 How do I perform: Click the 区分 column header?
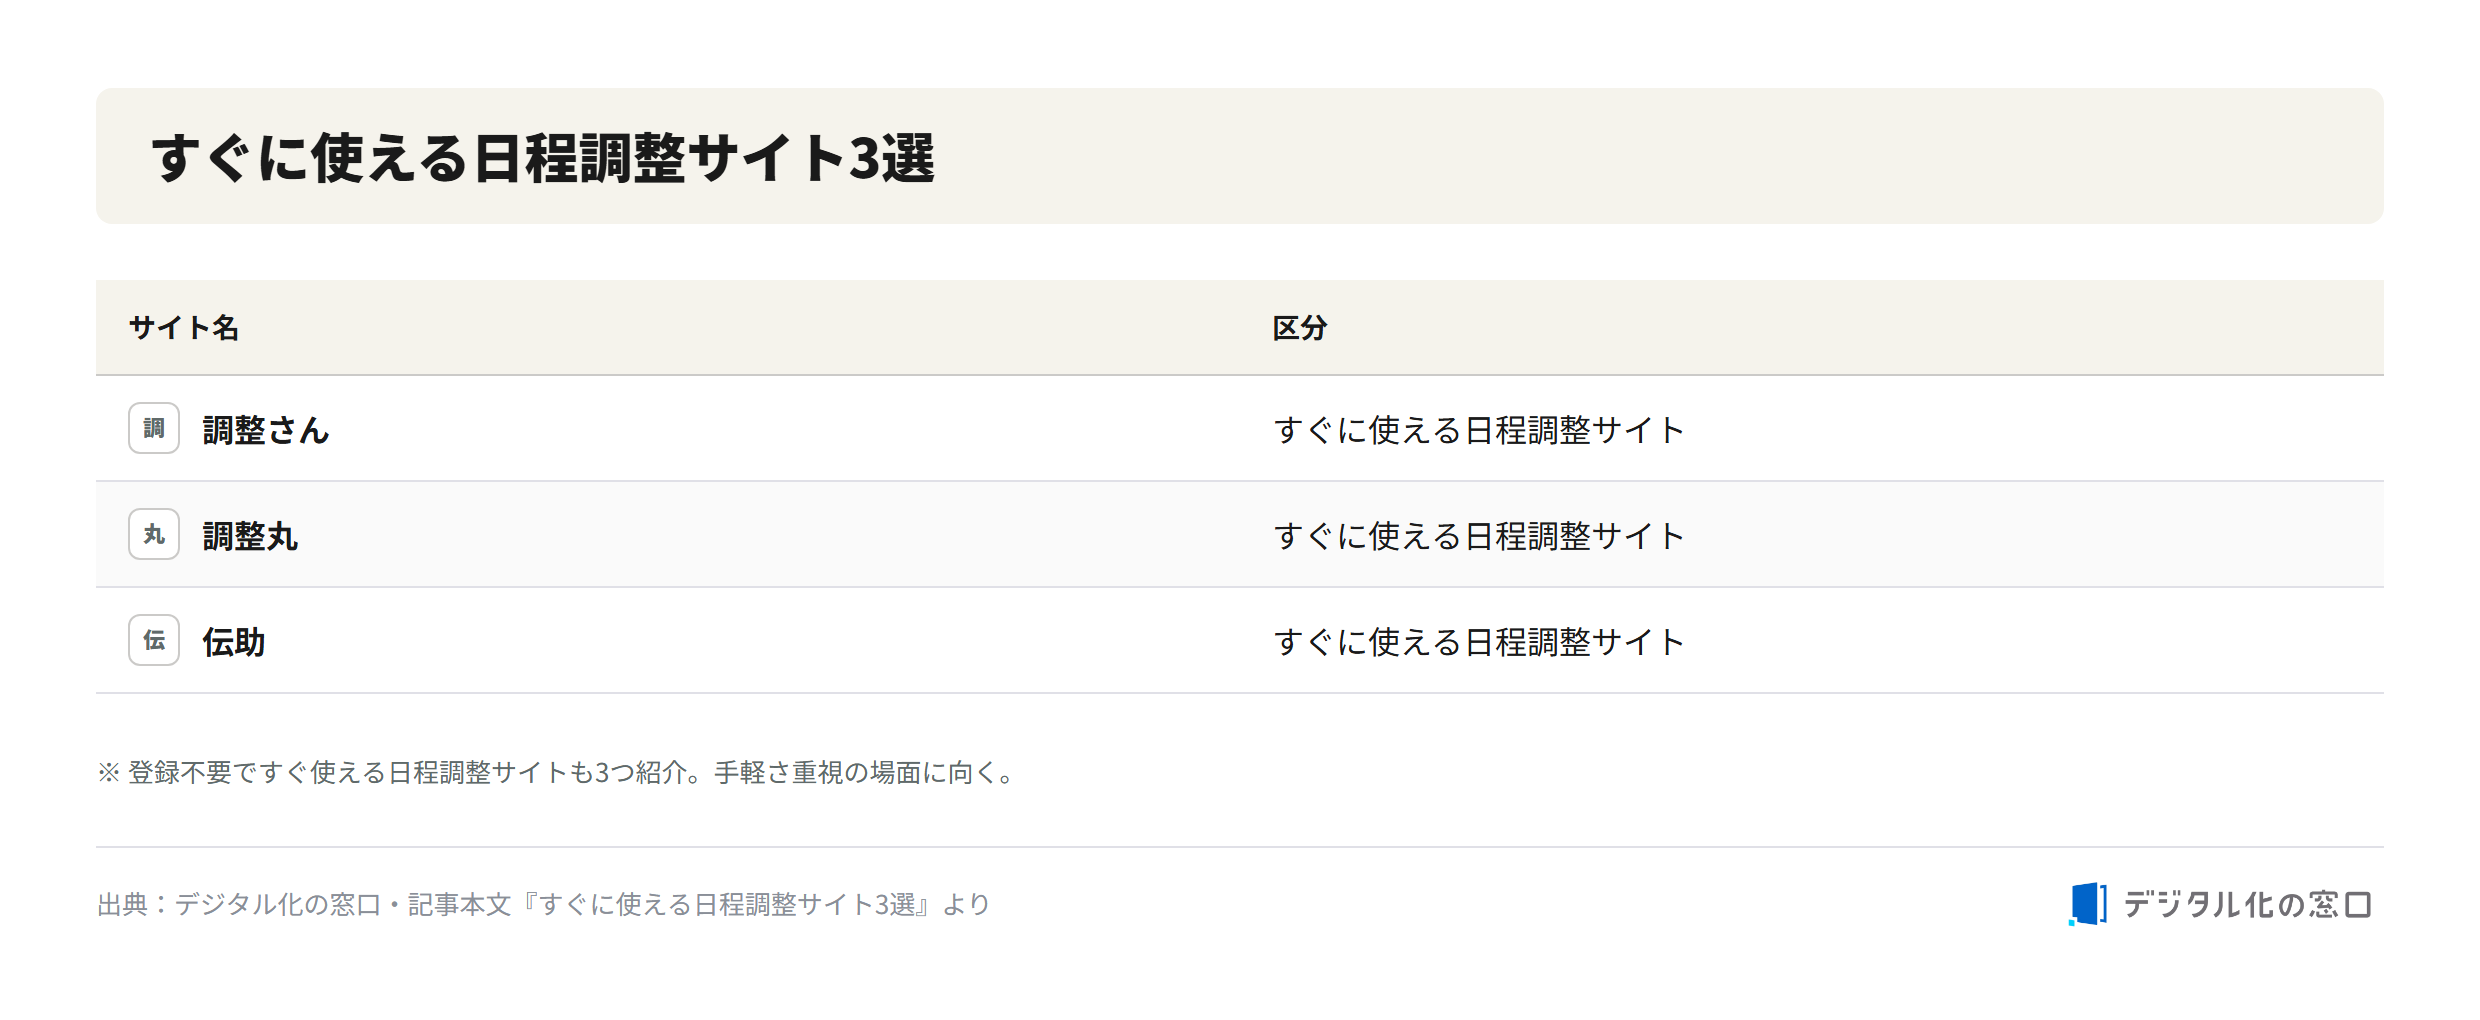(1300, 328)
